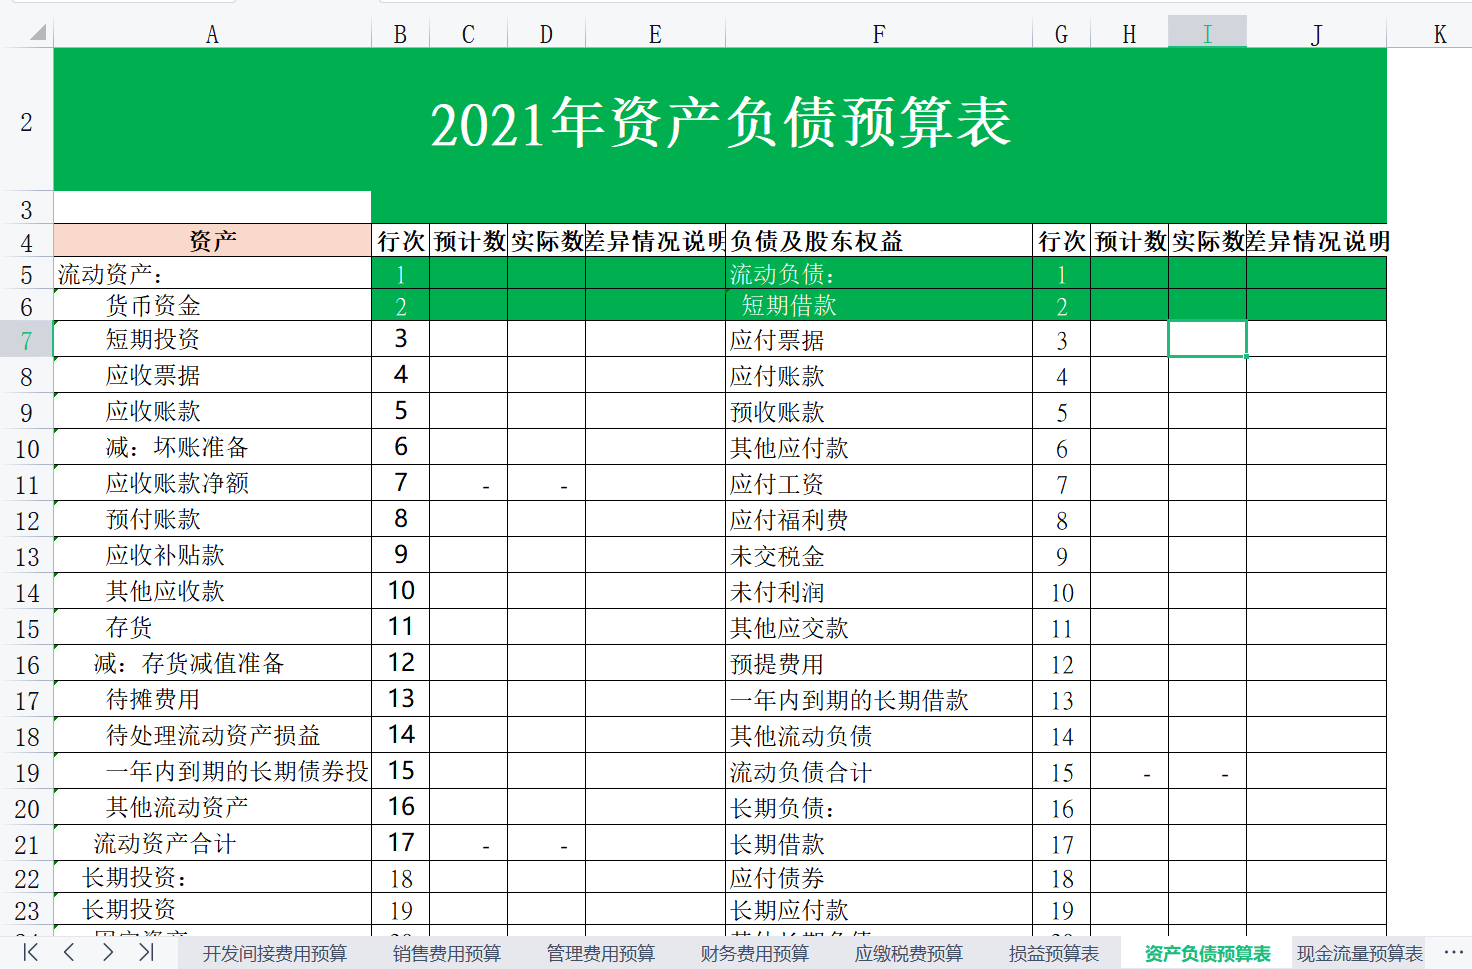Select the 减：坏账准备 cell
This screenshot has height=969, width=1472.
[212, 447]
